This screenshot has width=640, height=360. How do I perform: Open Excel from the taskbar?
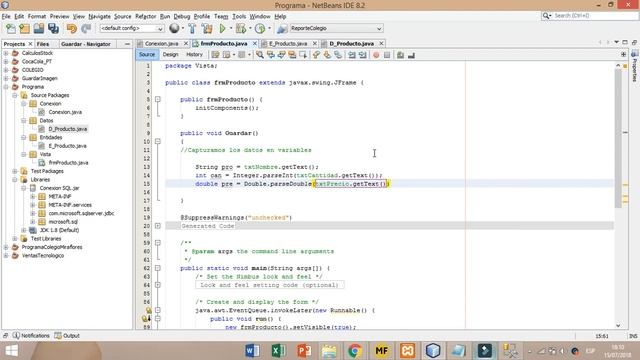pos(278,351)
